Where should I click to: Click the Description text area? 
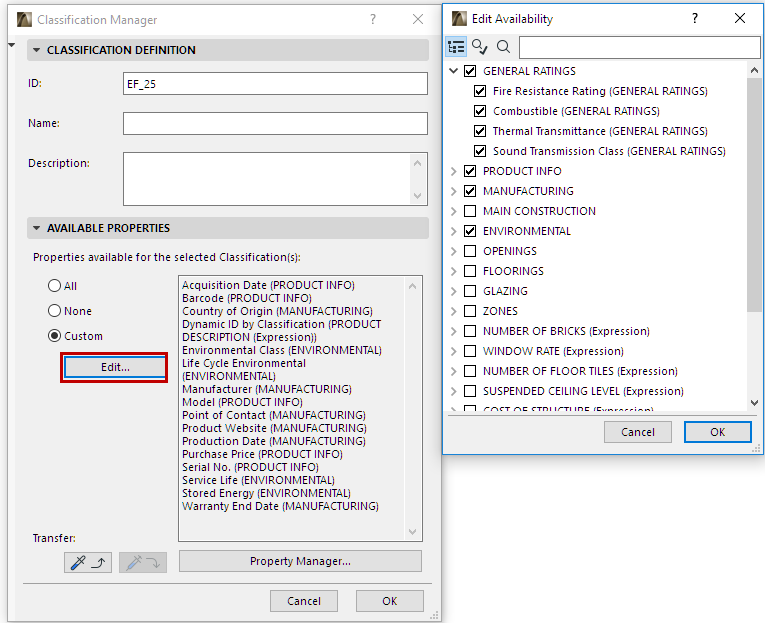click(275, 179)
